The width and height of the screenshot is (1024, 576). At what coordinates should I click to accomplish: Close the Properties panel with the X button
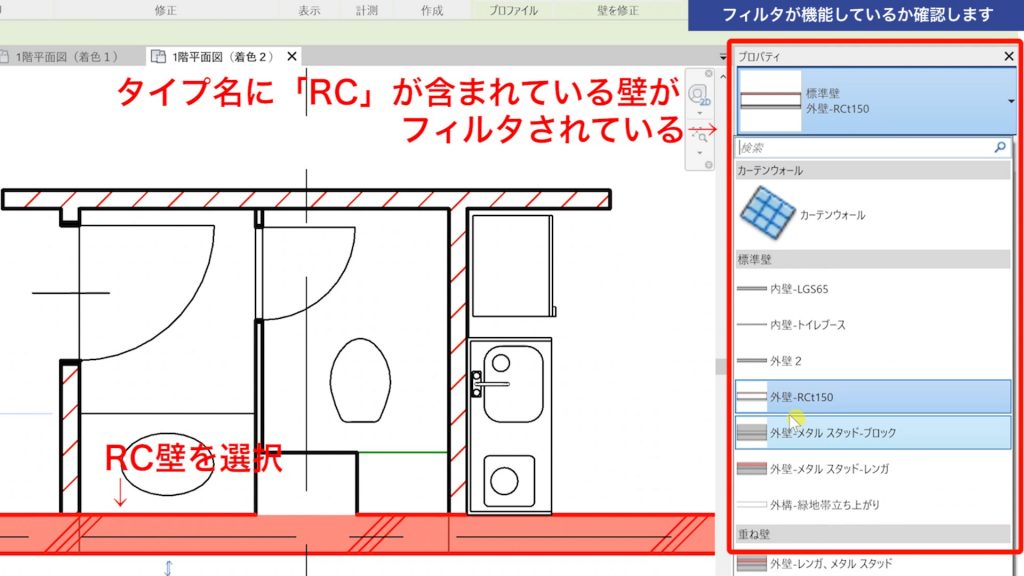(x=1008, y=56)
